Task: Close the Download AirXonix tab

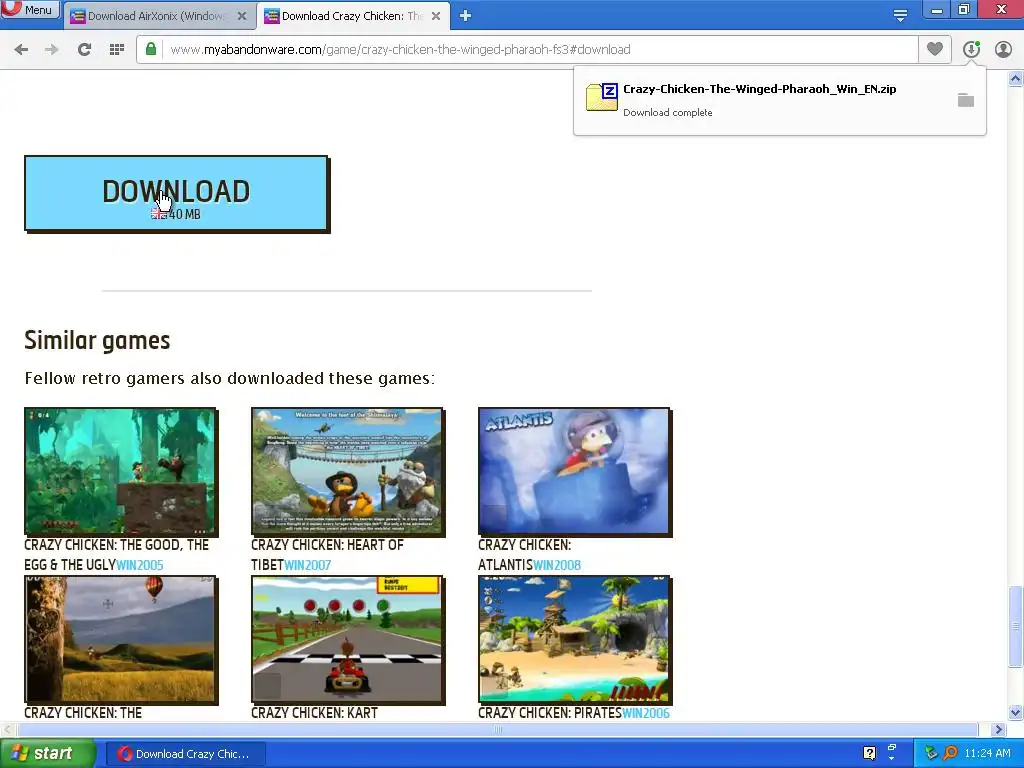Action: (x=242, y=16)
